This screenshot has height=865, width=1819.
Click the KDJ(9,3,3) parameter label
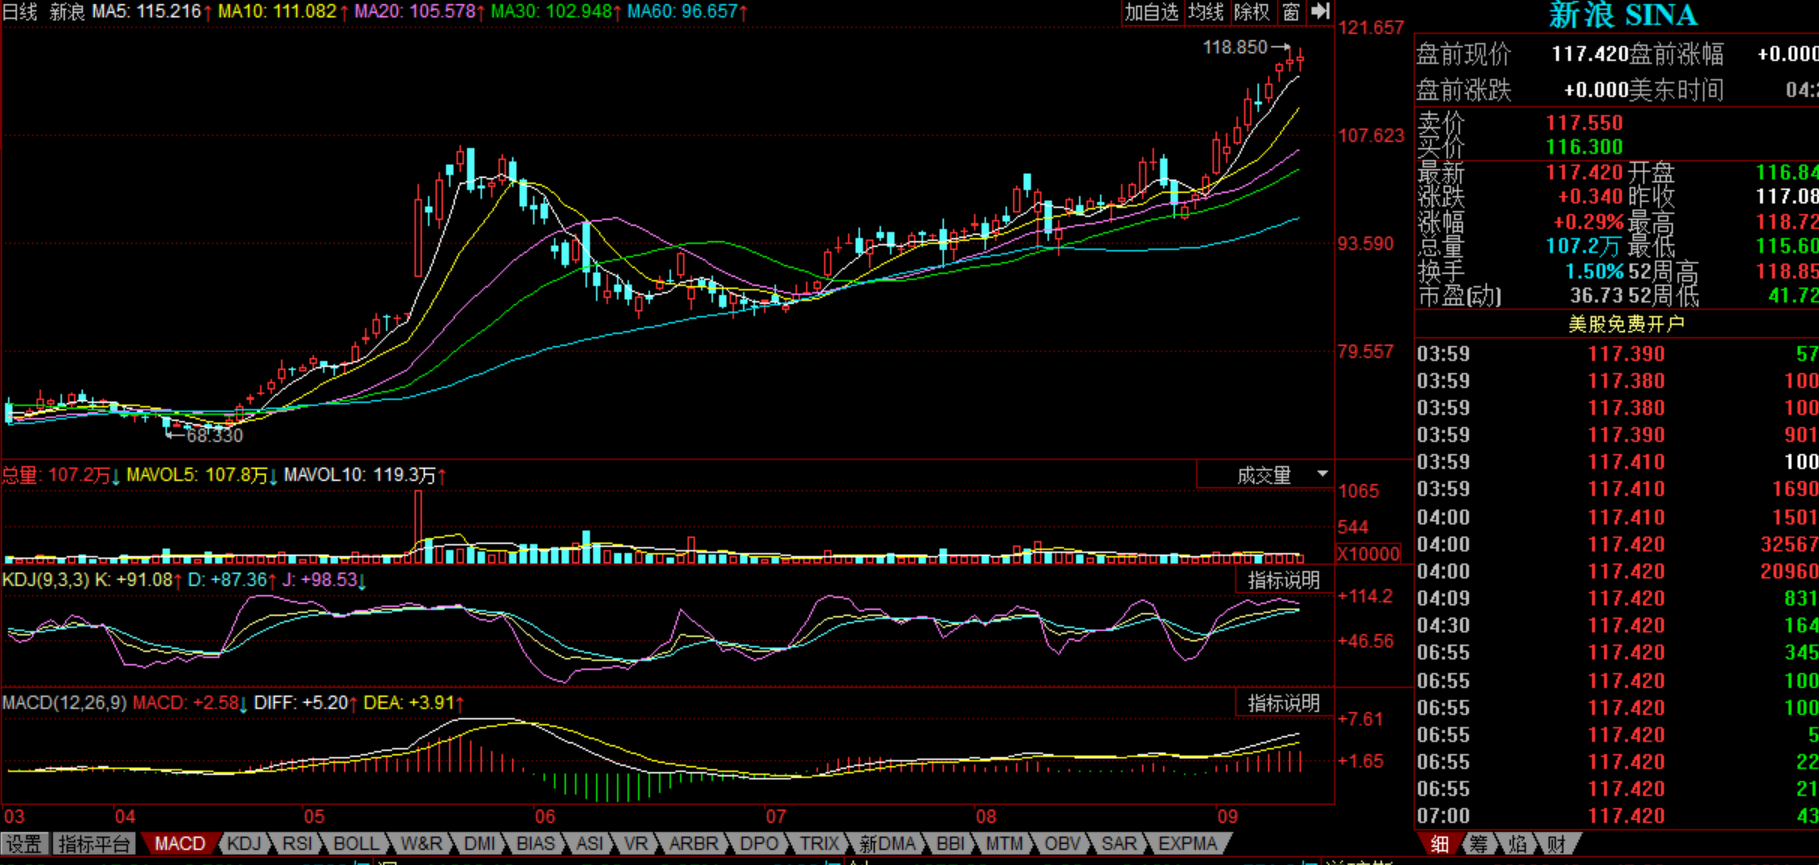(46, 580)
